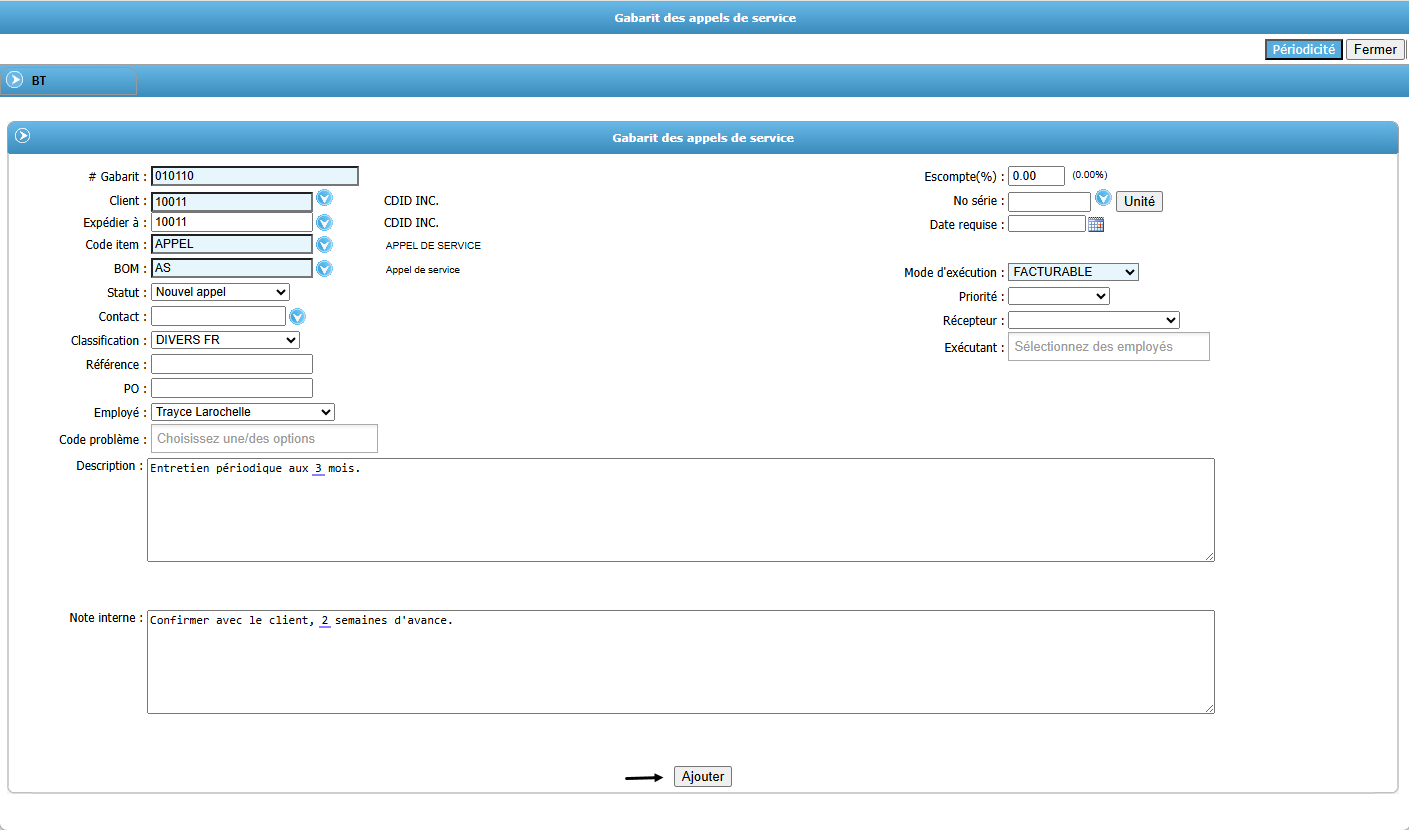Open the Statut dropdown showing Nouvel appel
This screenshot has height=830, width=1409.
point(220,292)
